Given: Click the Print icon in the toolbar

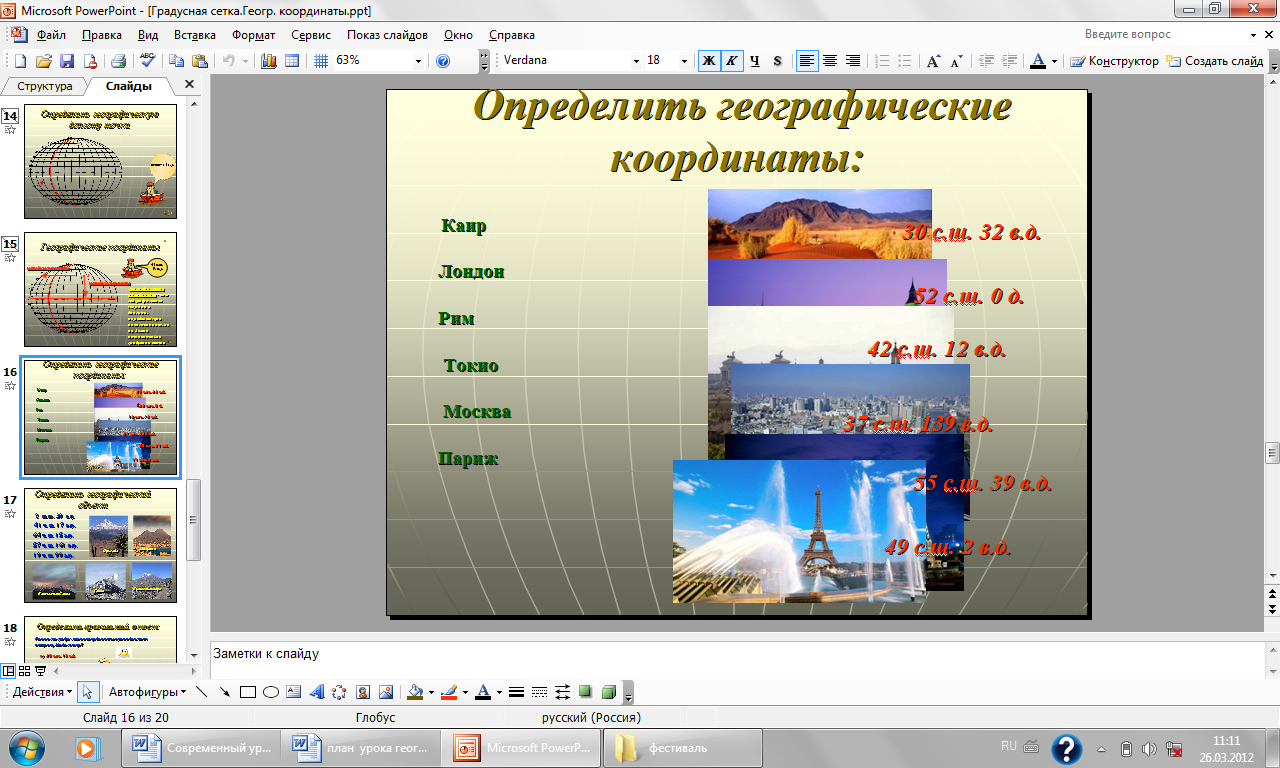Looking at the screenshot, I should (x=118, y=61).
